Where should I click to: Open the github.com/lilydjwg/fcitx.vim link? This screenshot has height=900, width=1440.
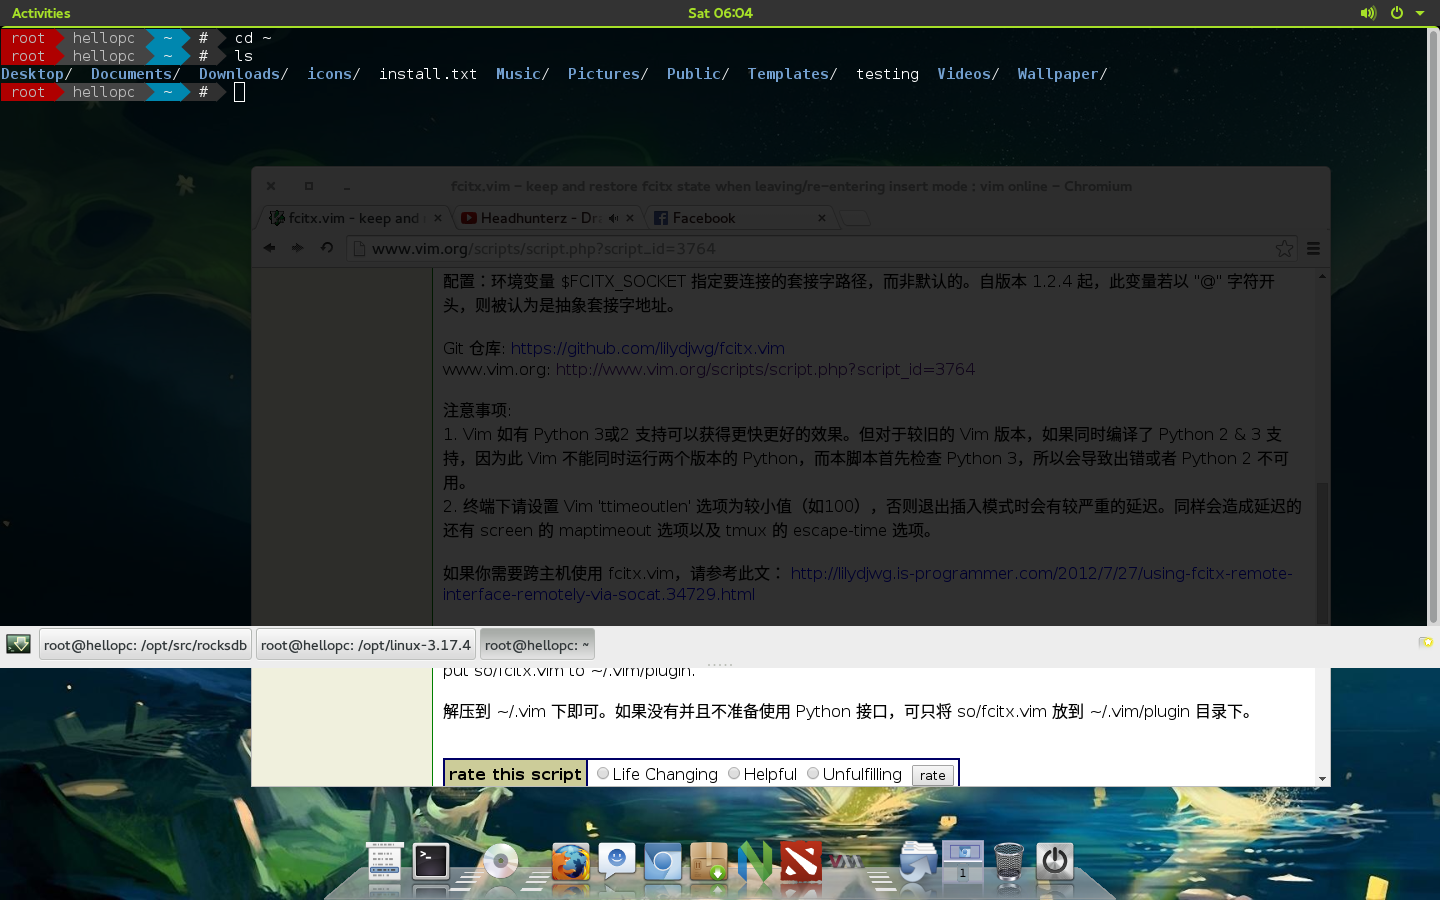[647, 348]
